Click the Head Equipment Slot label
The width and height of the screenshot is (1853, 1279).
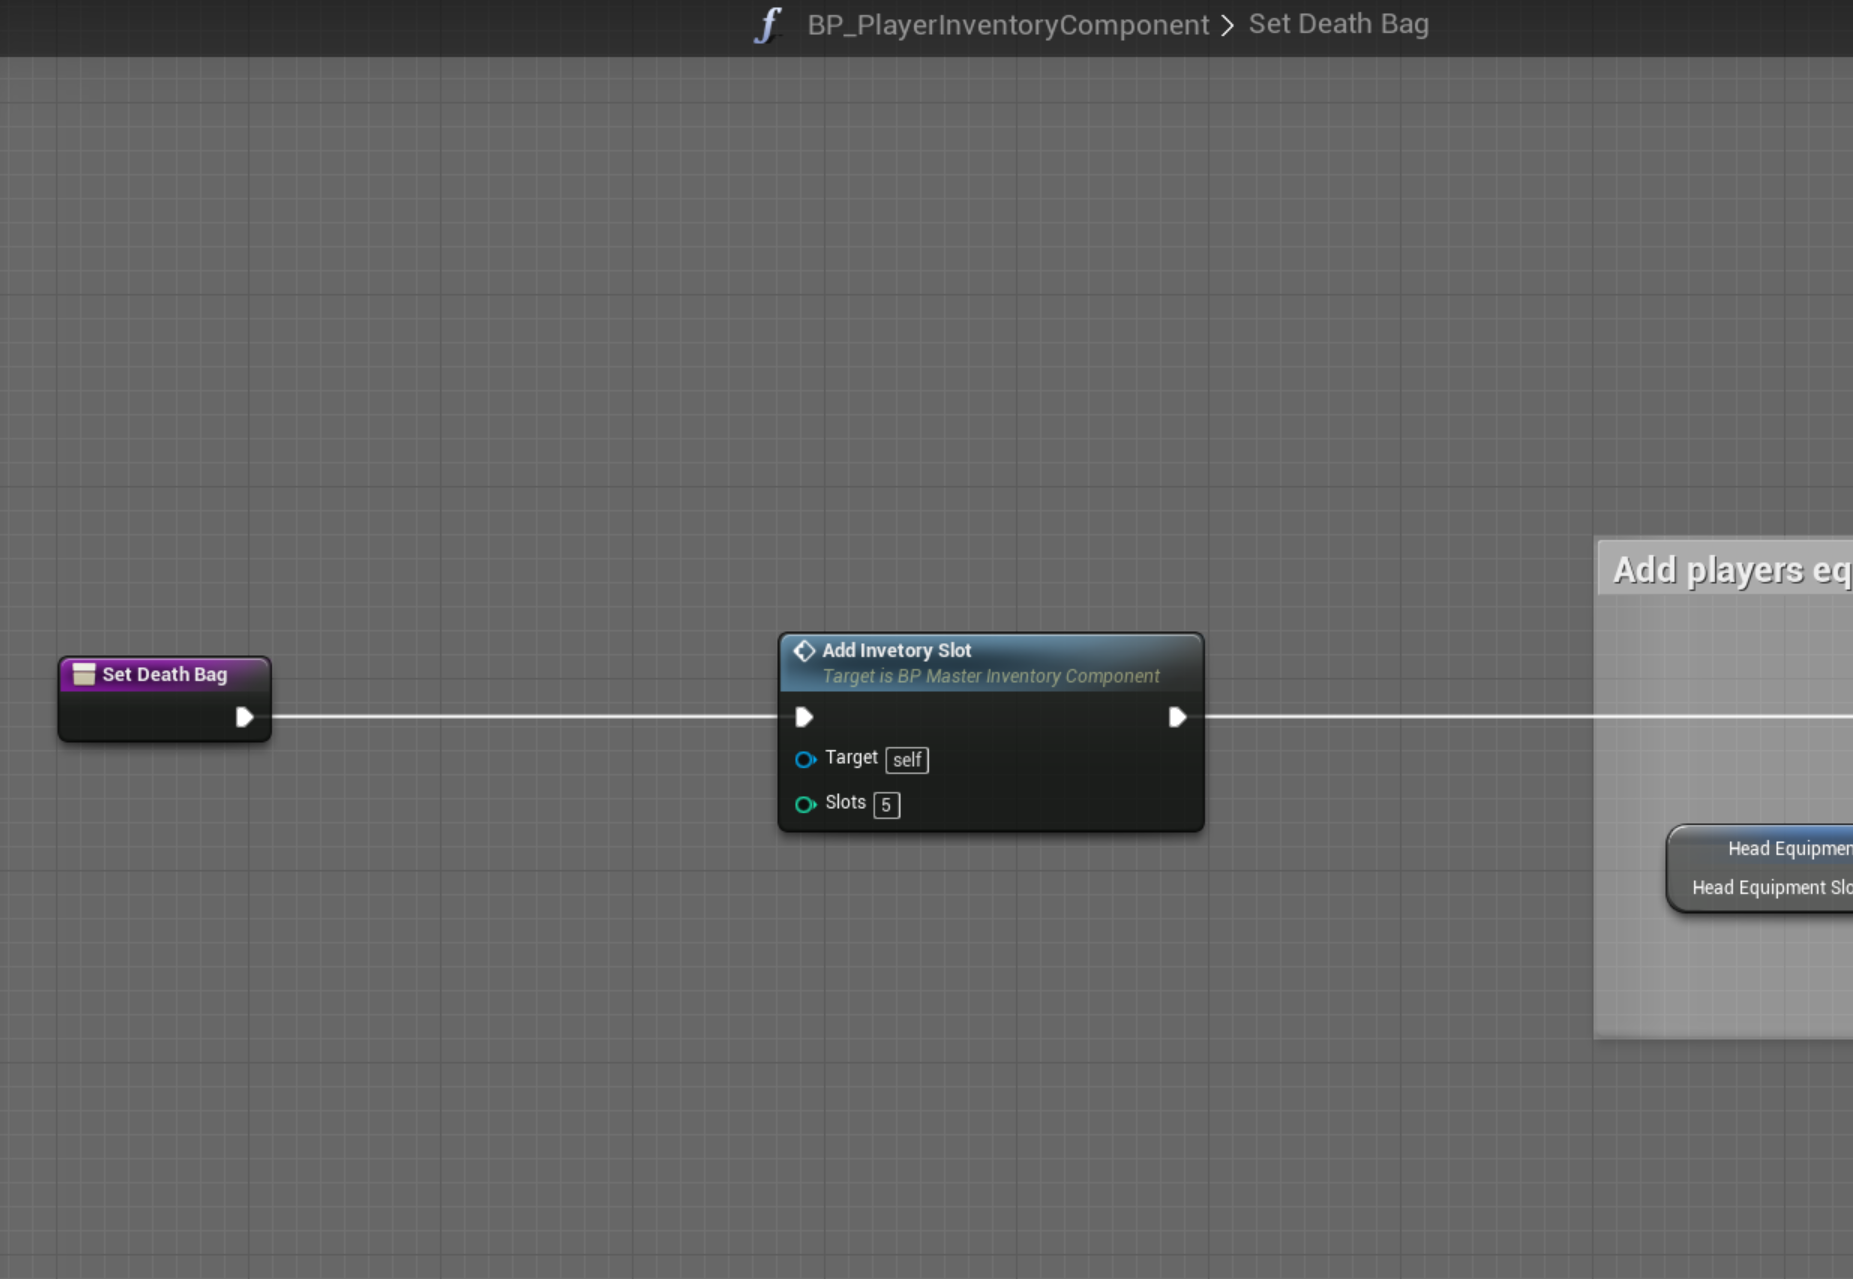[1772, 887]
